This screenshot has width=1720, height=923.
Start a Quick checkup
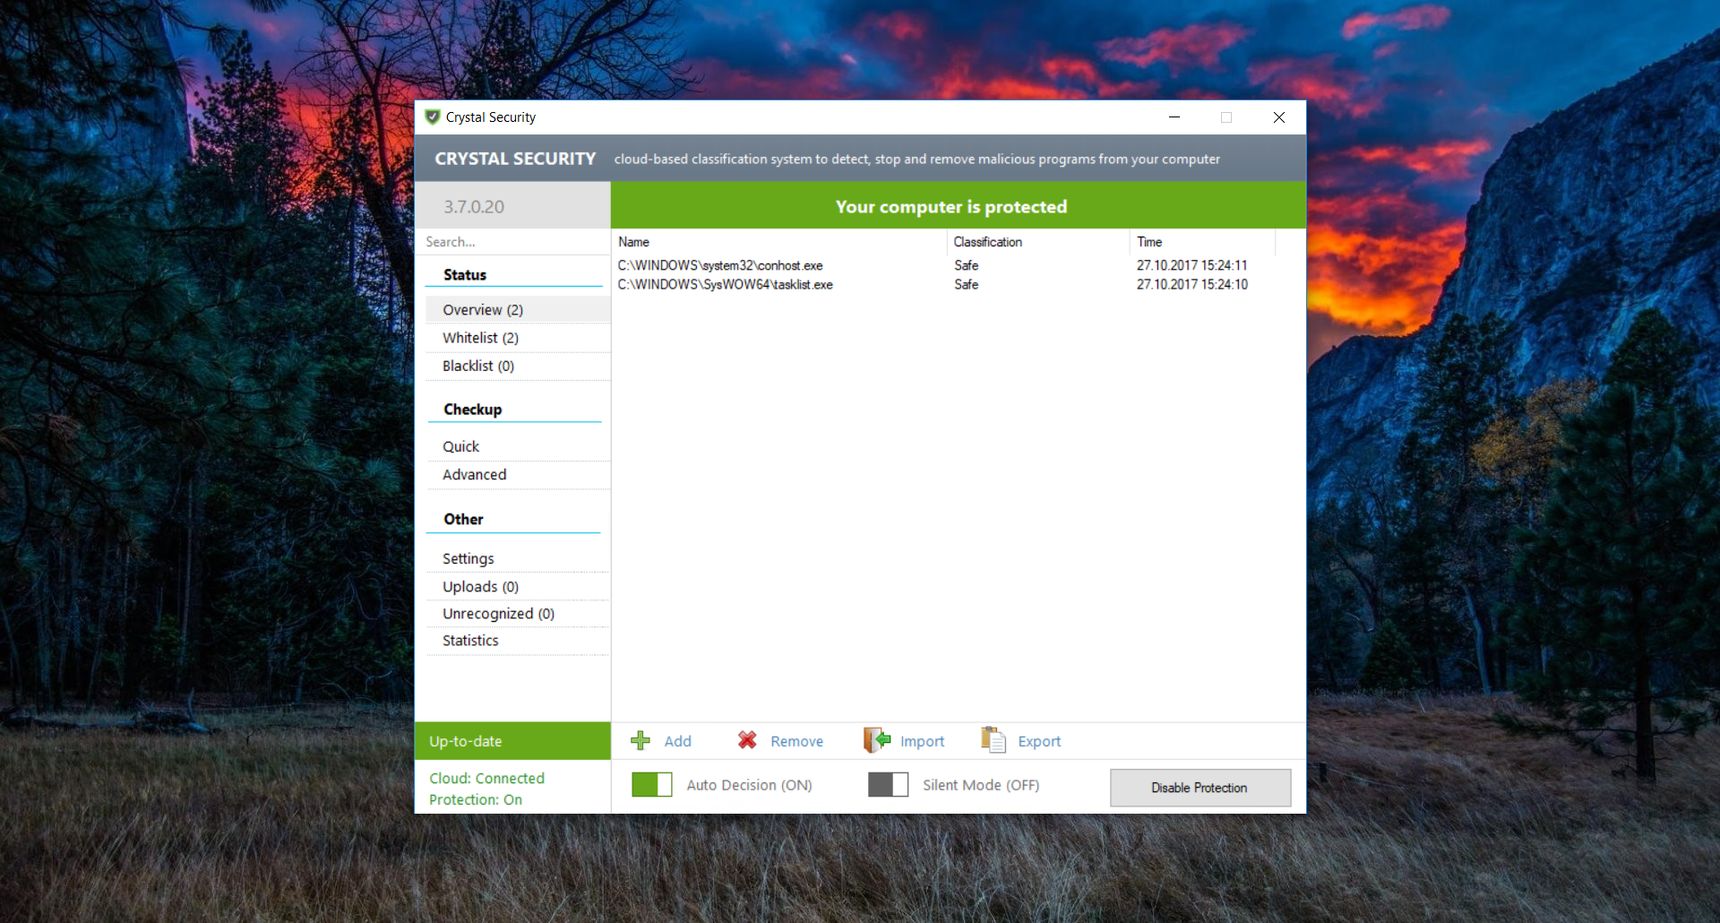point(517,447)
